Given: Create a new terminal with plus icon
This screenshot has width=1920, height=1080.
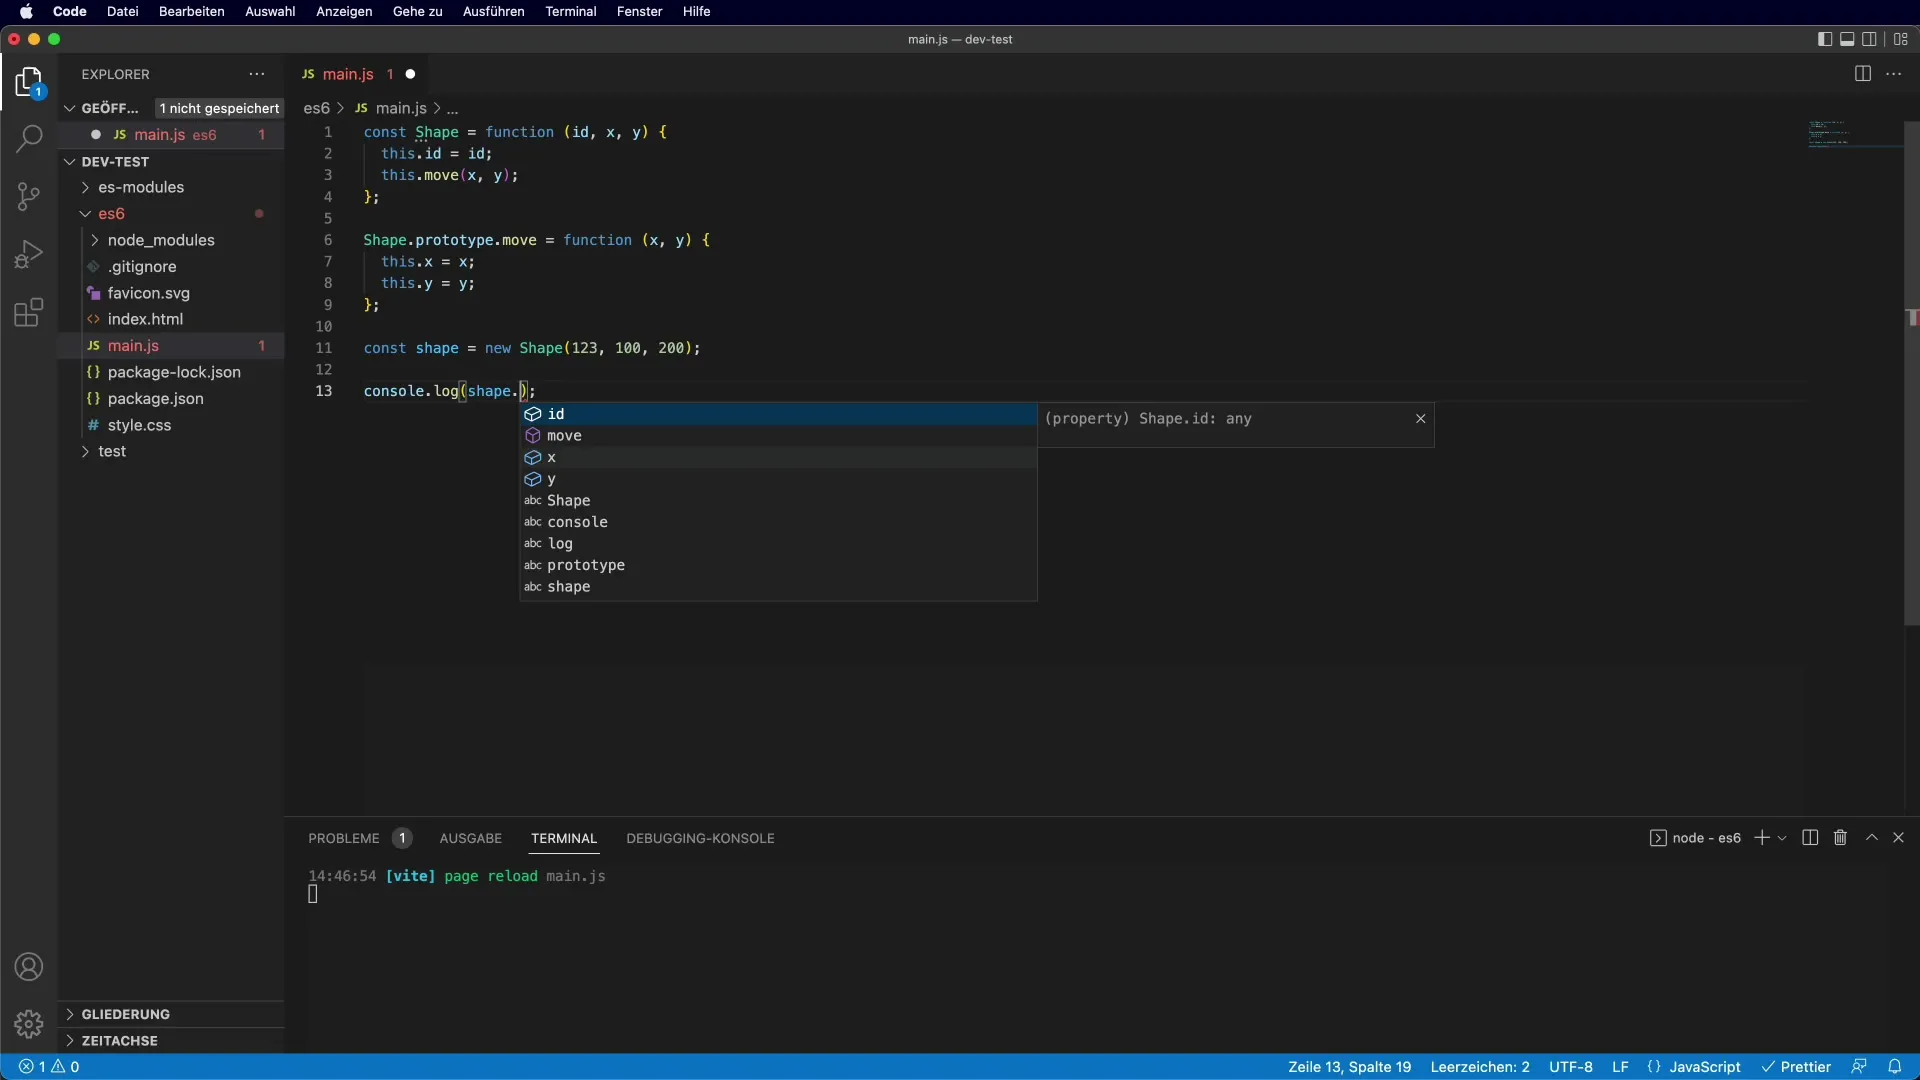Looking at the screenshot, I should pos(1762,838).
